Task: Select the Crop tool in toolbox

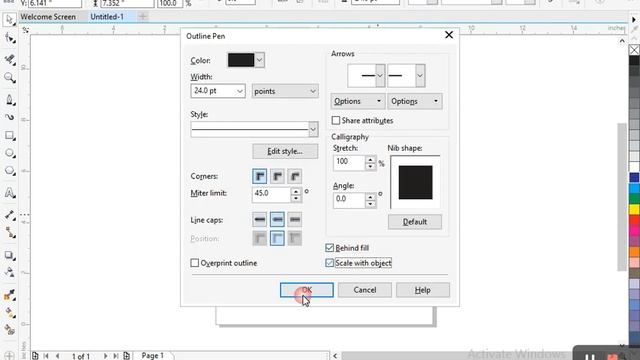Action: point(9,59)
